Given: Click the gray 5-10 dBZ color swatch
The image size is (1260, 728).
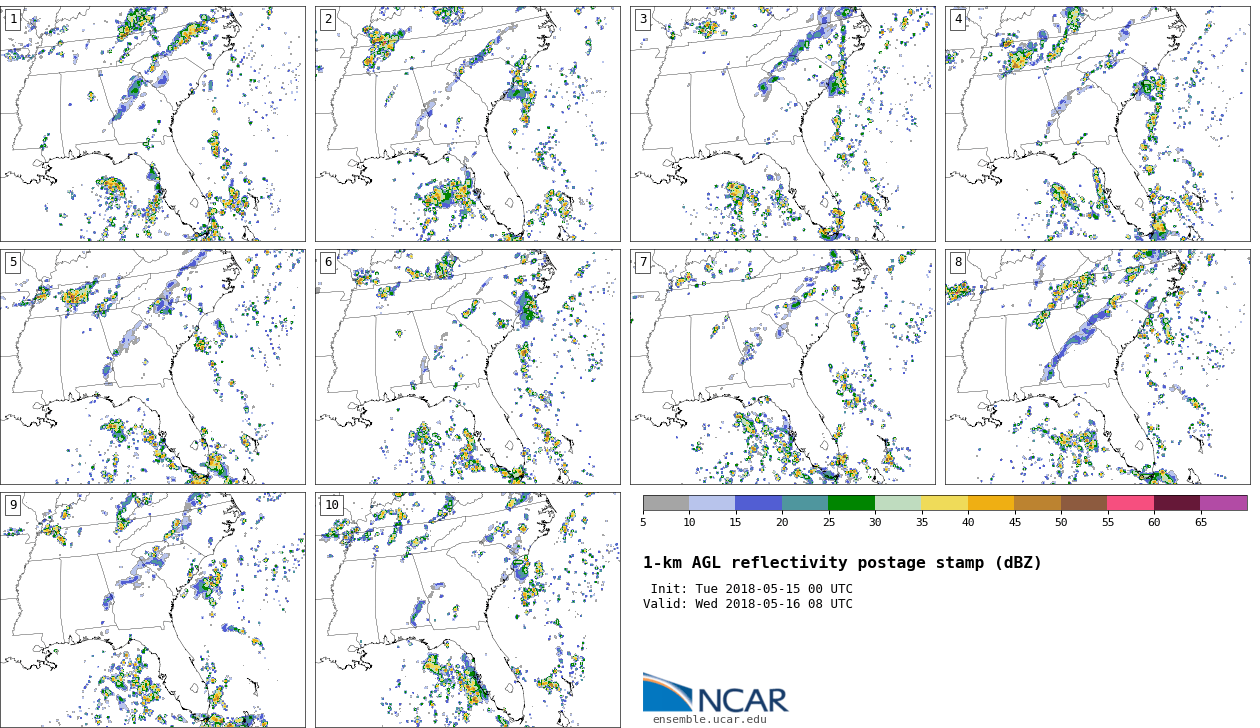Looking at the screenshot, I should point(666,503).
